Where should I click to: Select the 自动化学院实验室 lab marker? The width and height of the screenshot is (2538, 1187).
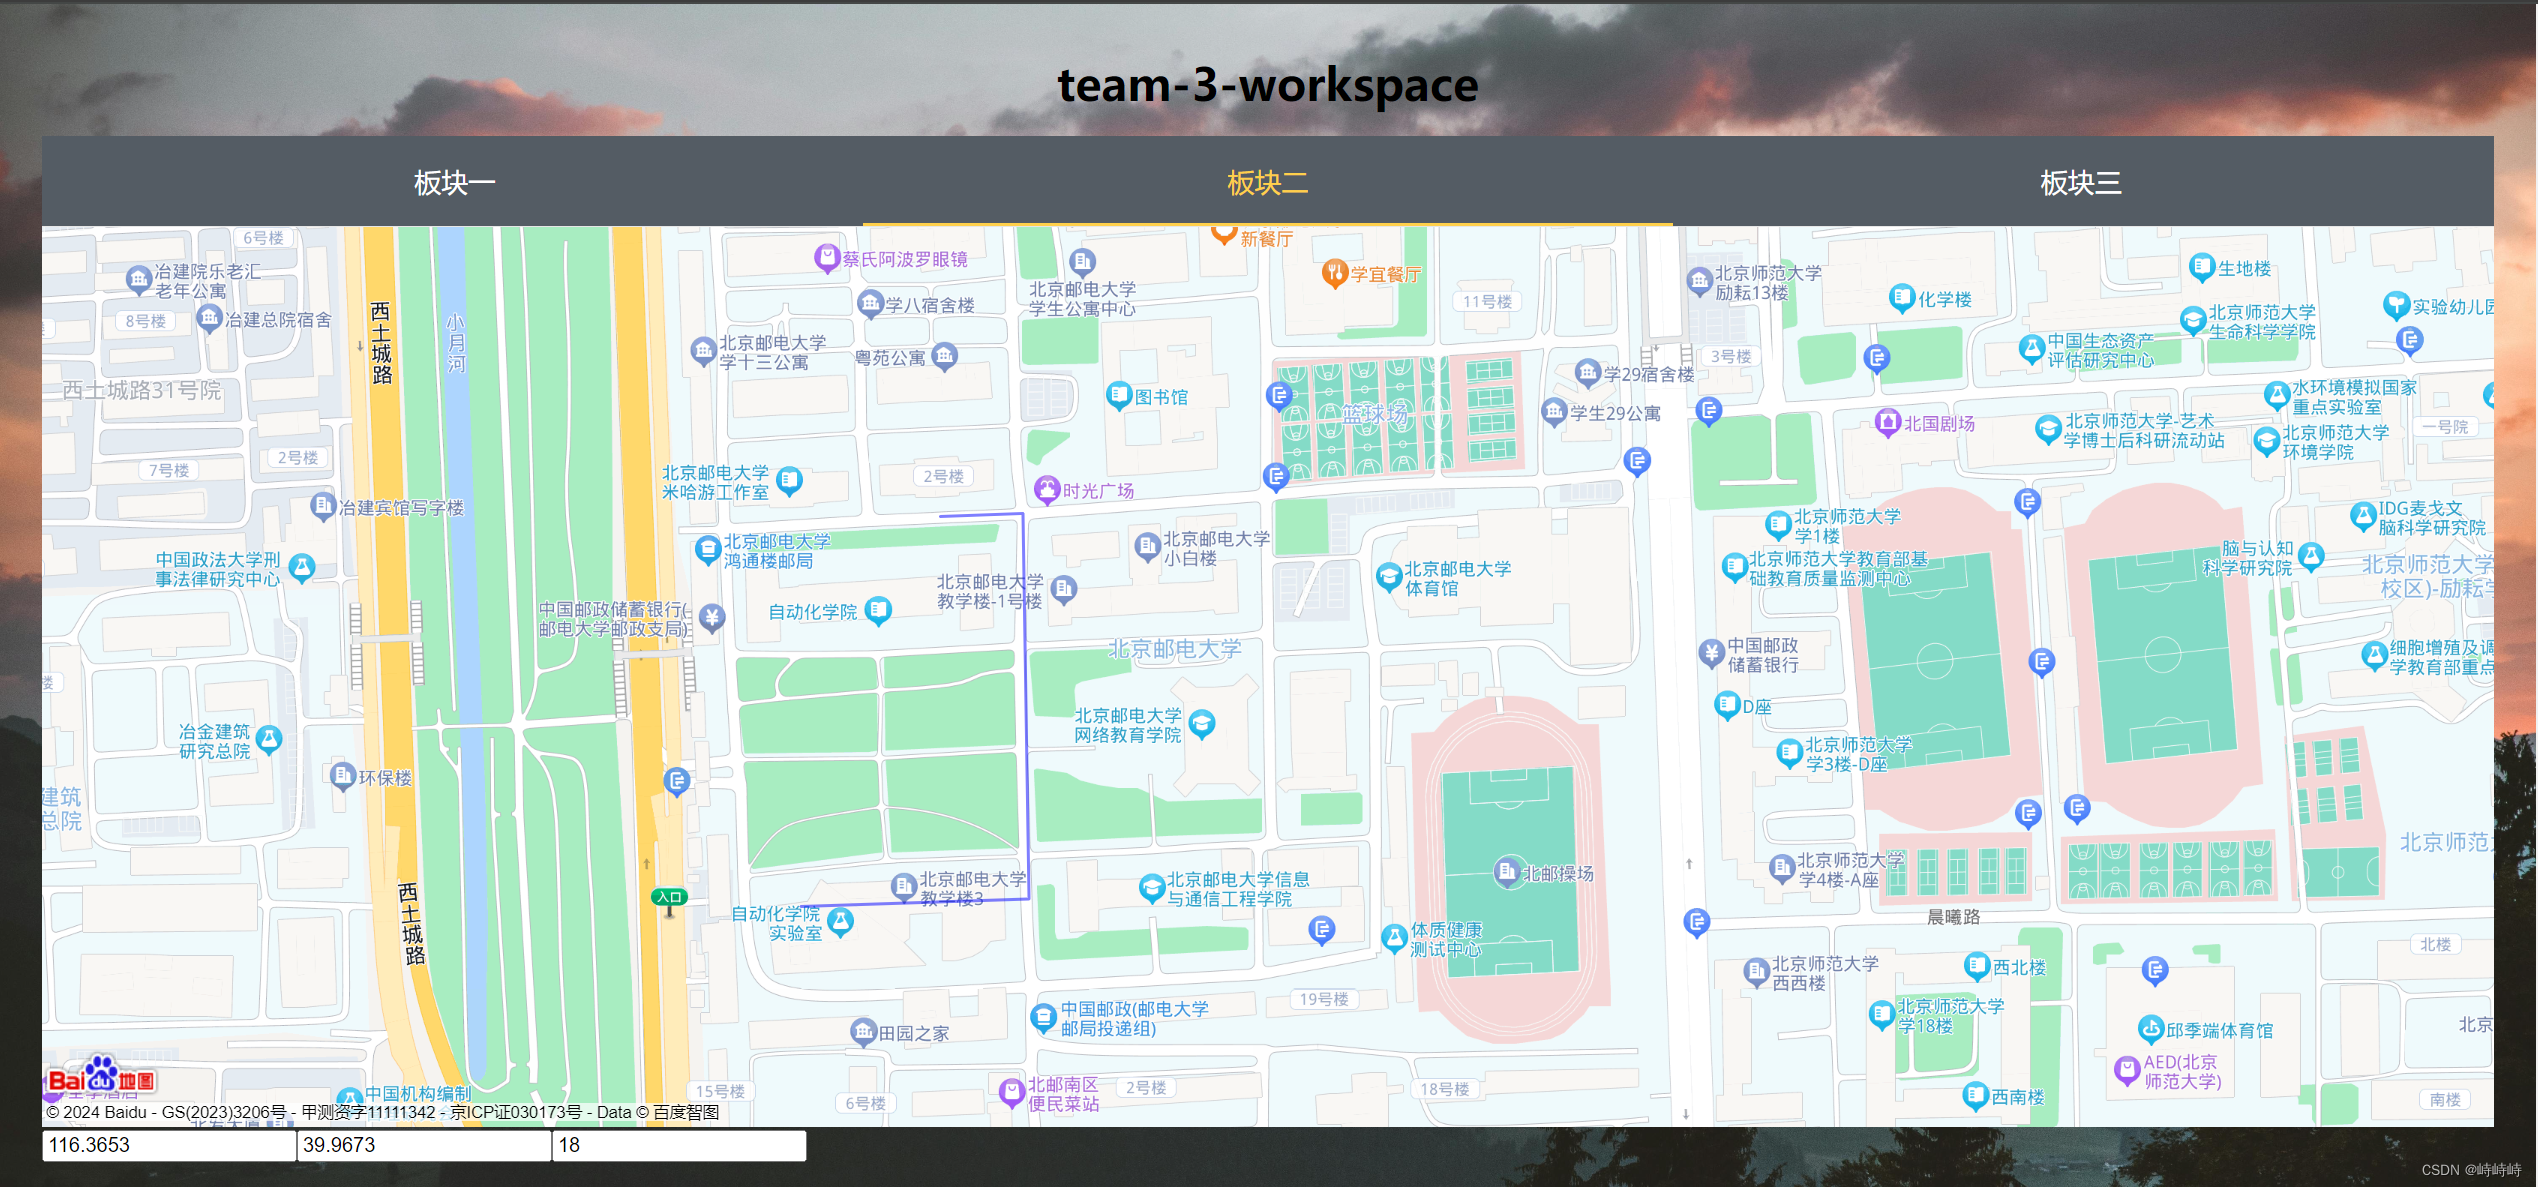840,921
